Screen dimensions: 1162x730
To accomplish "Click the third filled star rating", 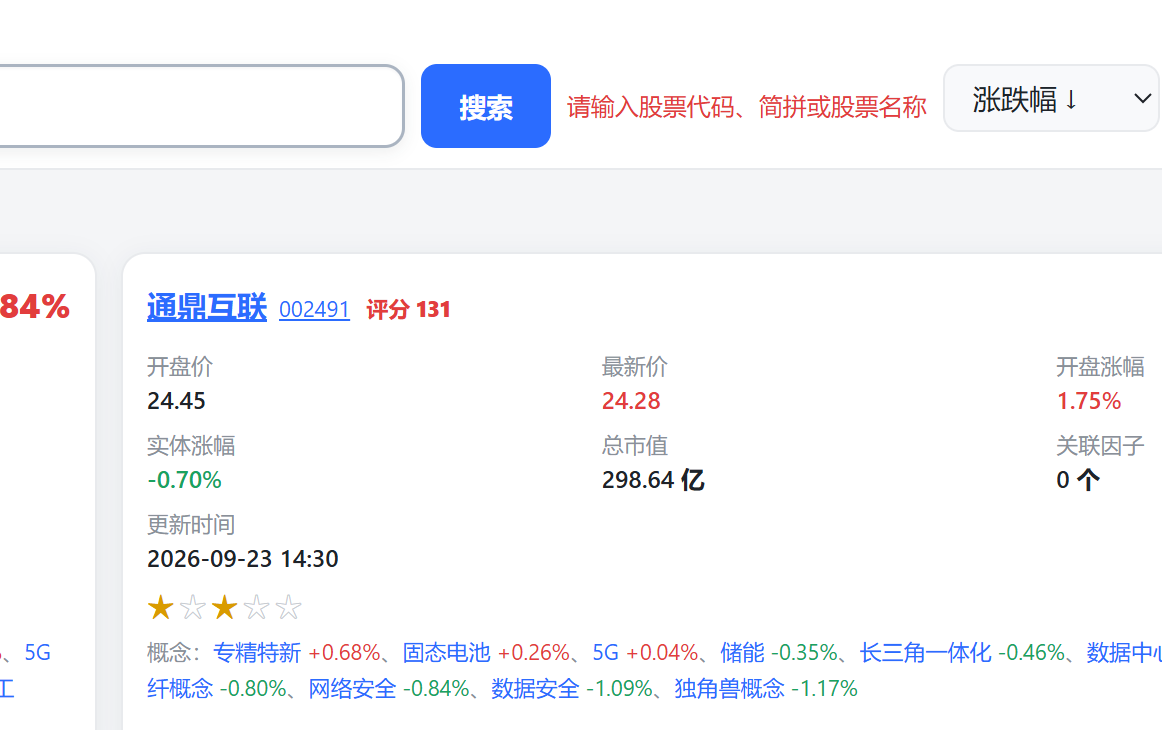I will [x=225, y=608].
